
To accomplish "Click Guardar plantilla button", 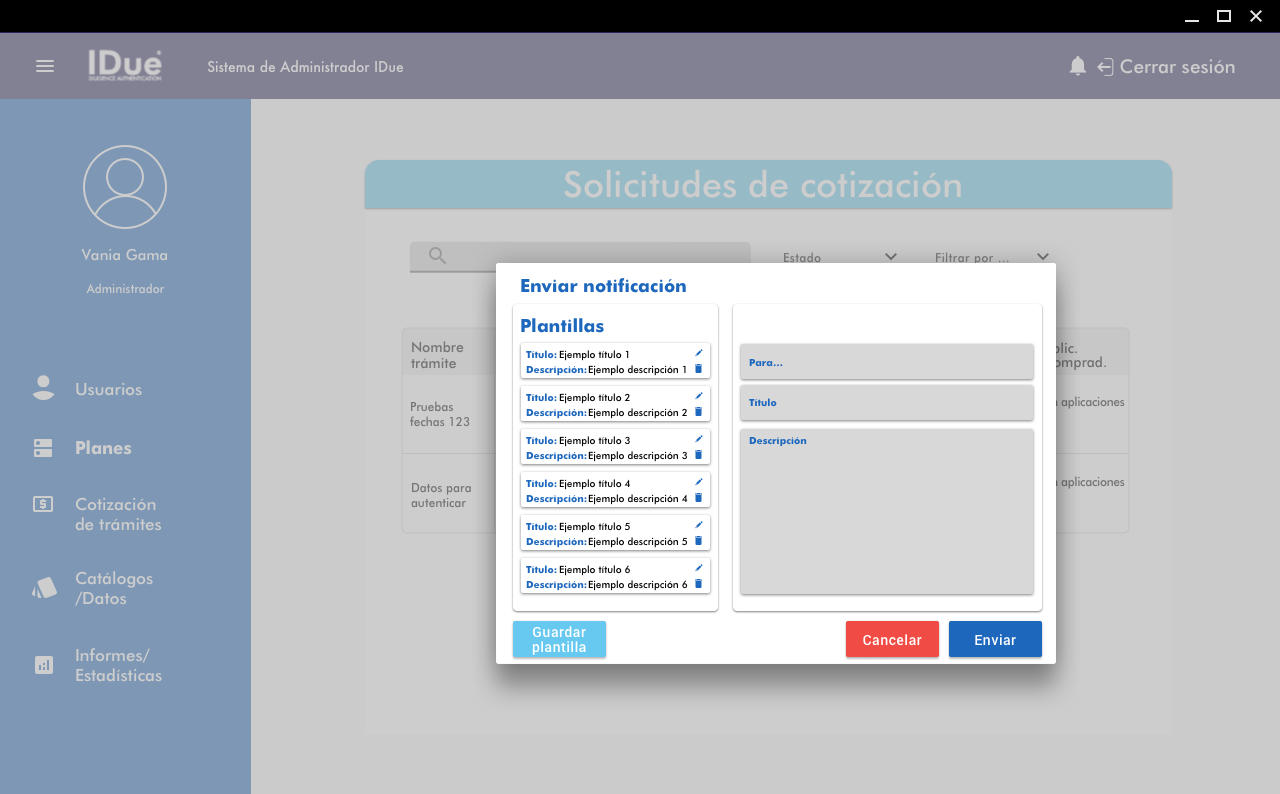I will click(x=559, y=640).
